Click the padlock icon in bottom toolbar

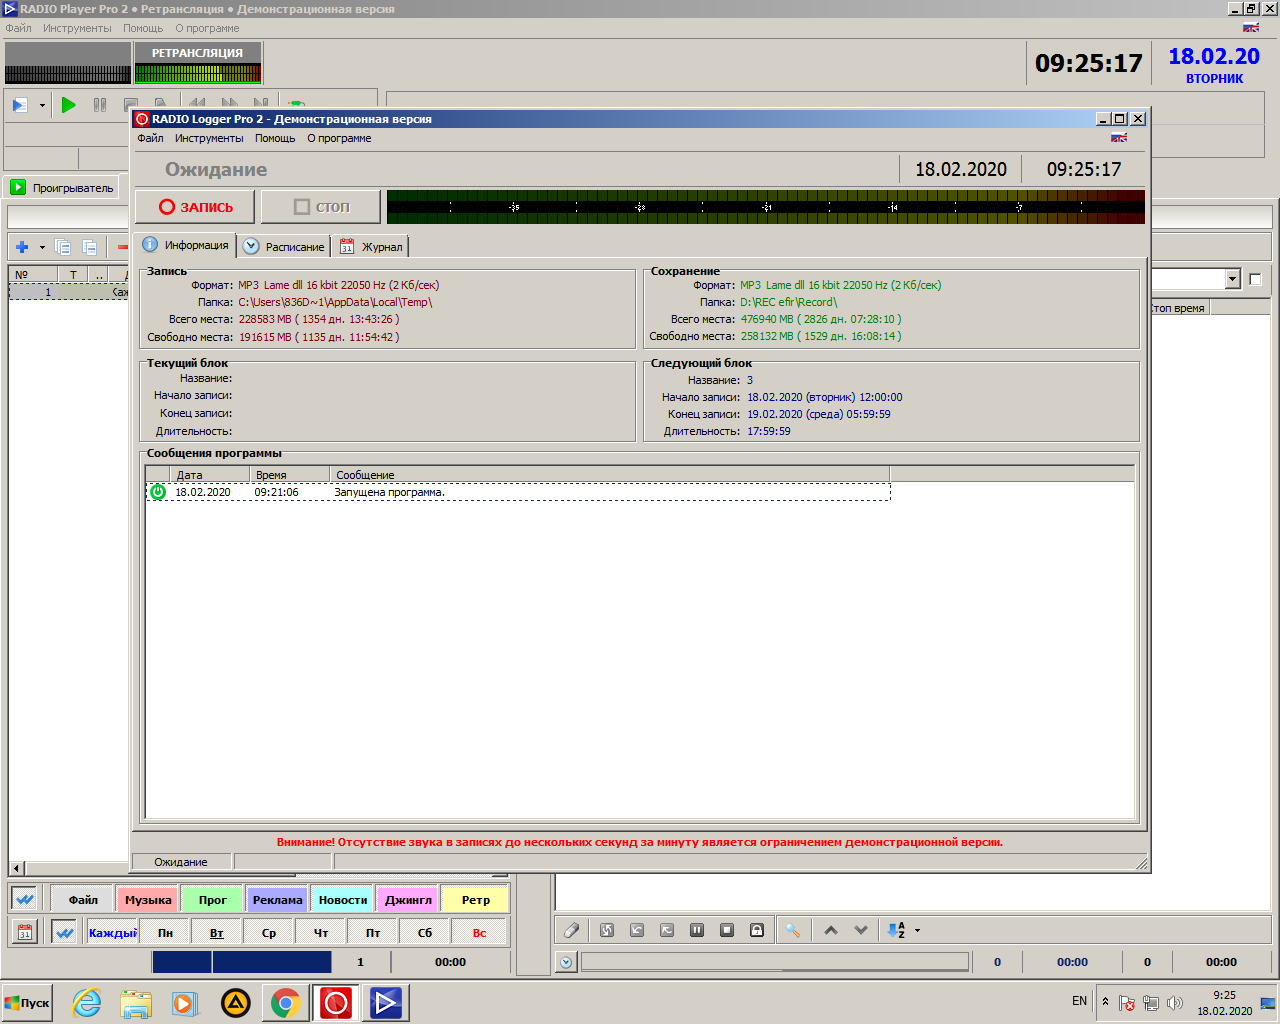pyautogui.click(x=757, y=930)
